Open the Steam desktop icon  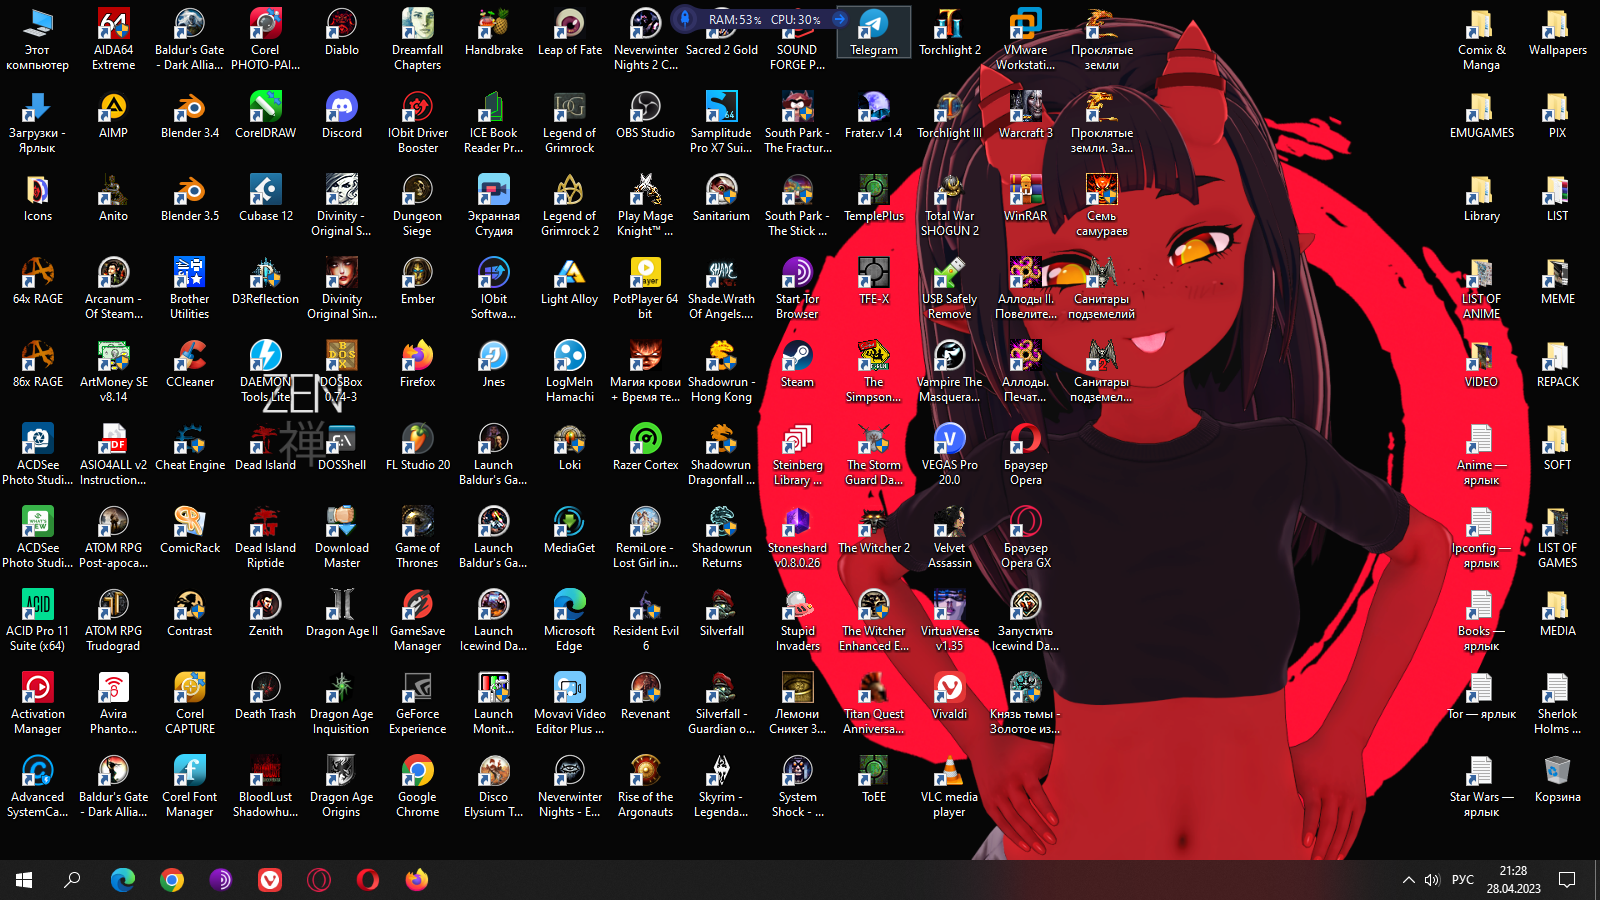tap(797, 364)
